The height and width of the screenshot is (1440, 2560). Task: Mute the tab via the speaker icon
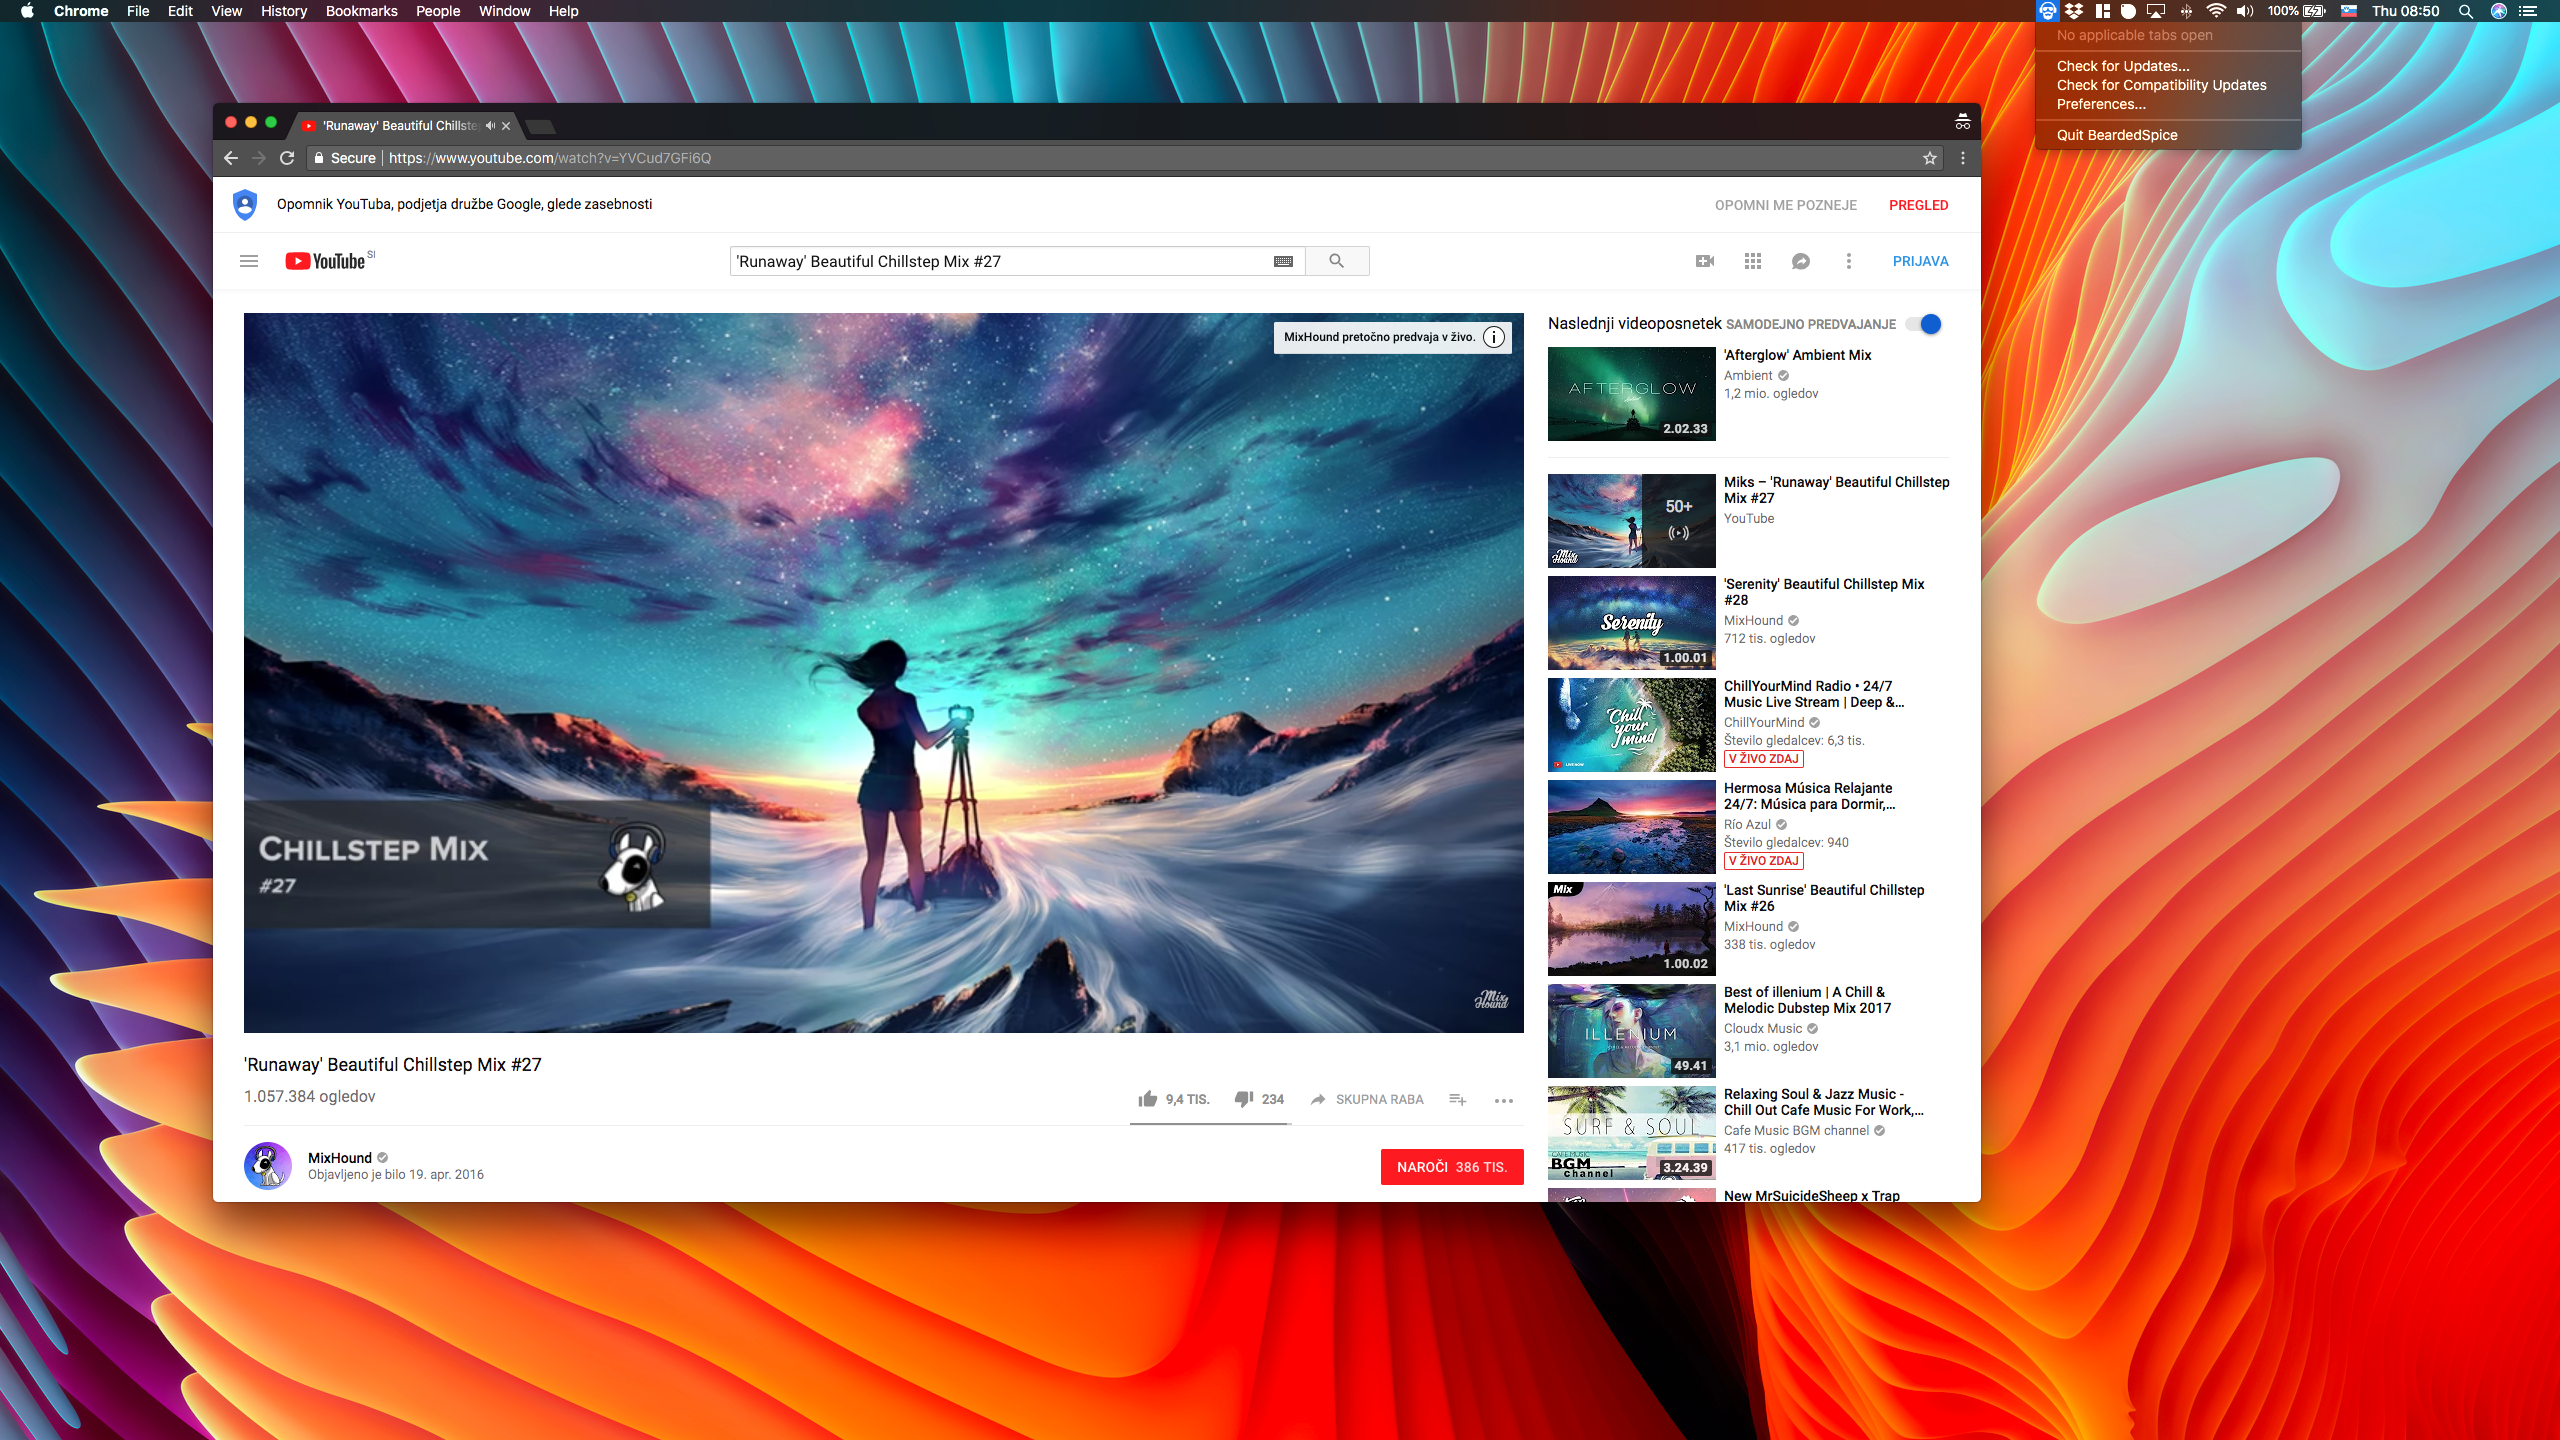[490, 126]
